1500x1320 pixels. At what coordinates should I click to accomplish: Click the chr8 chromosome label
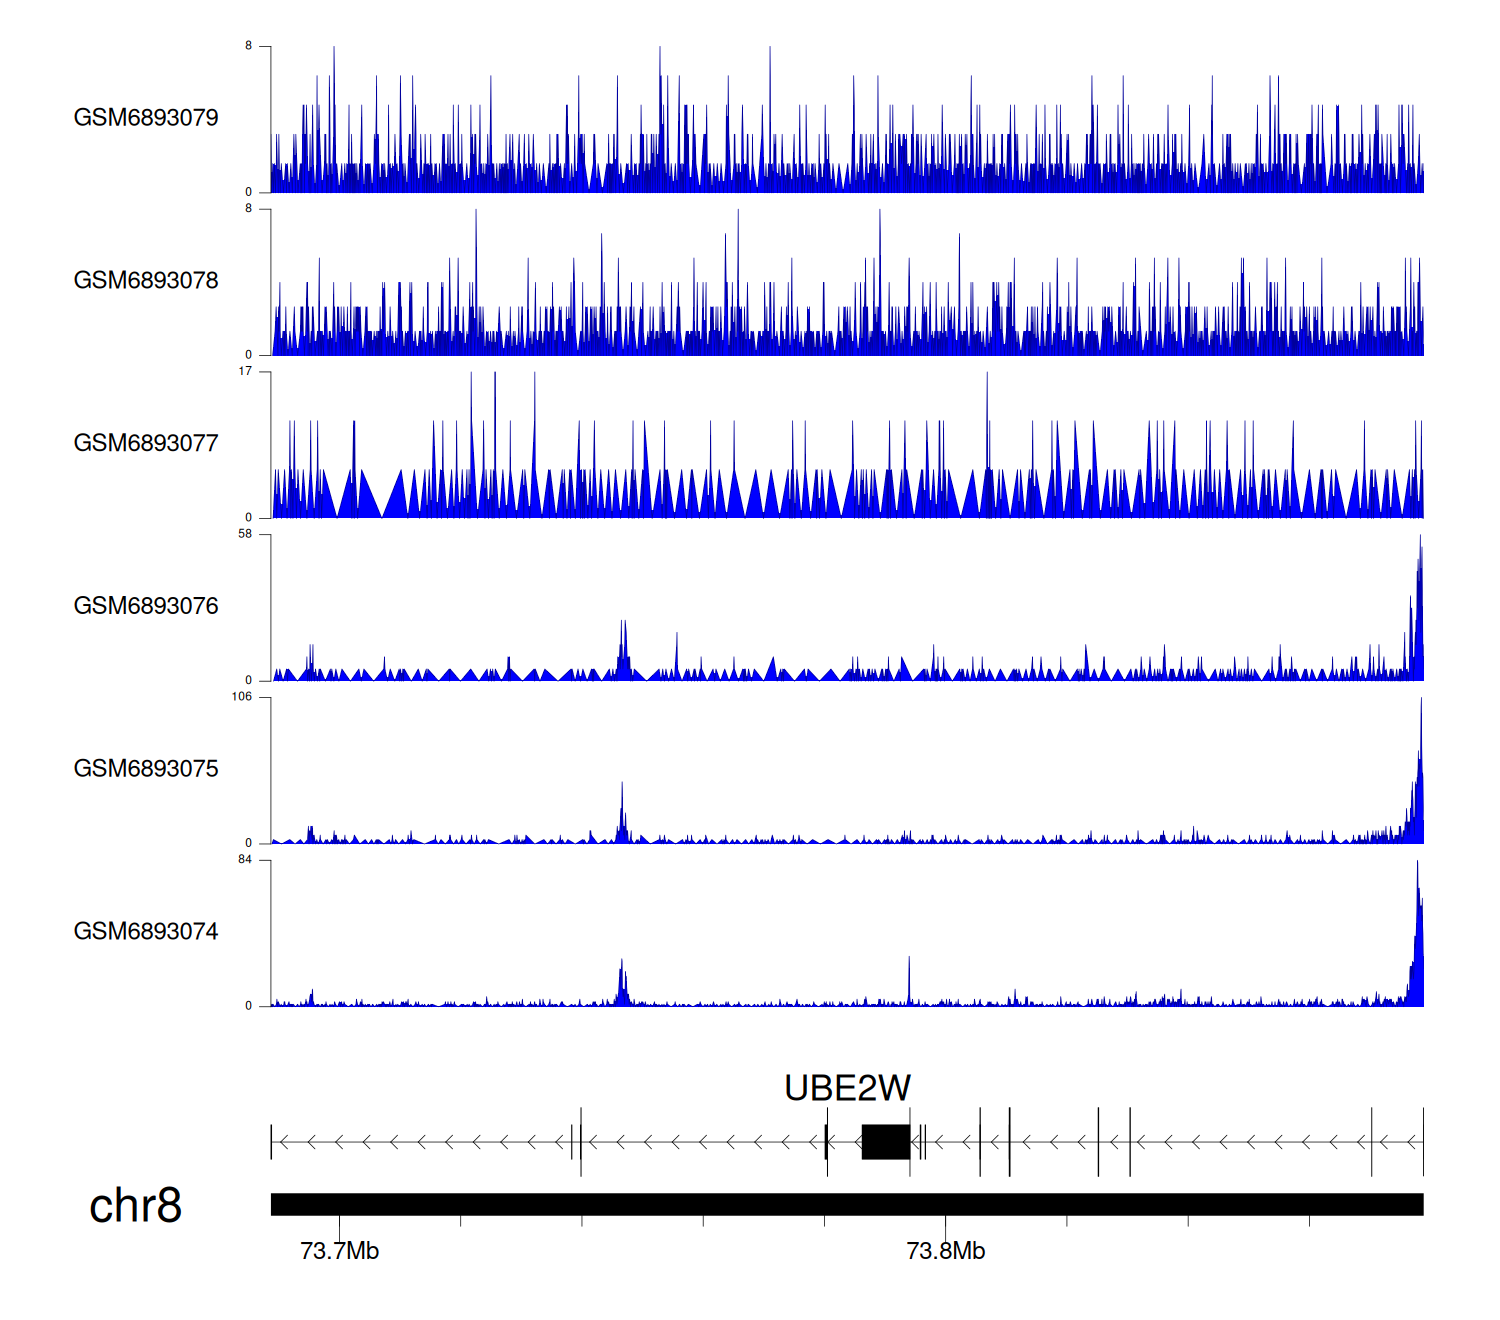pos(135,1206)
